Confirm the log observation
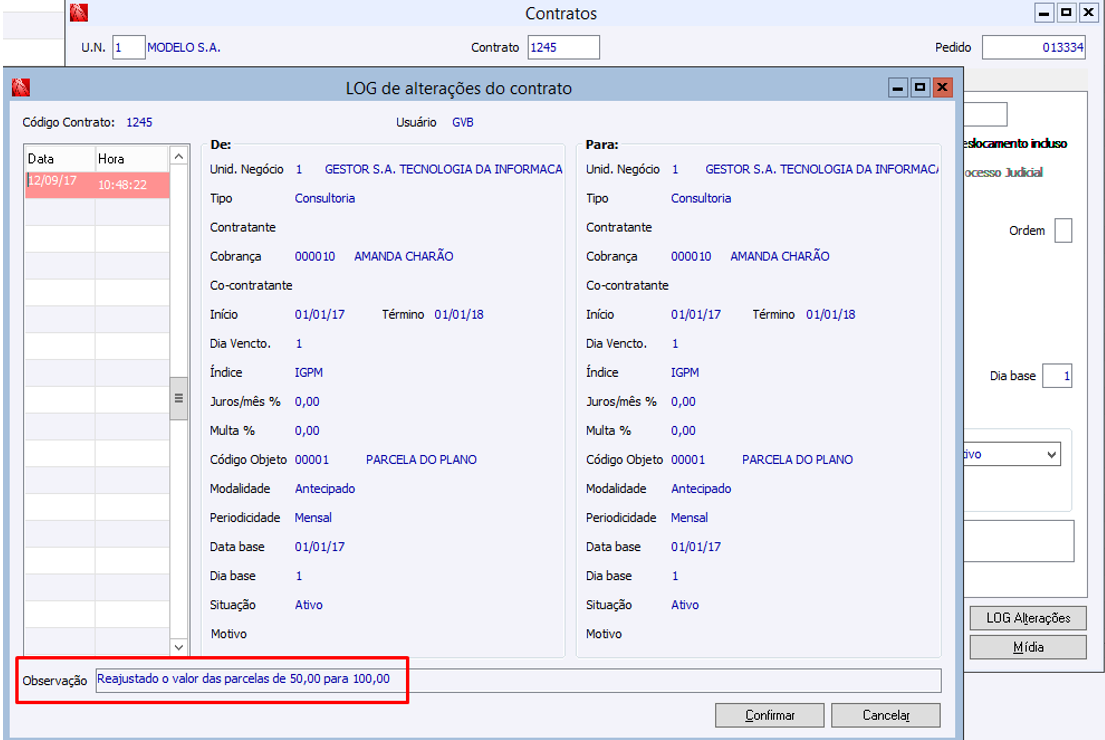This screenshot has height=740, width=1105. [770, 715]
